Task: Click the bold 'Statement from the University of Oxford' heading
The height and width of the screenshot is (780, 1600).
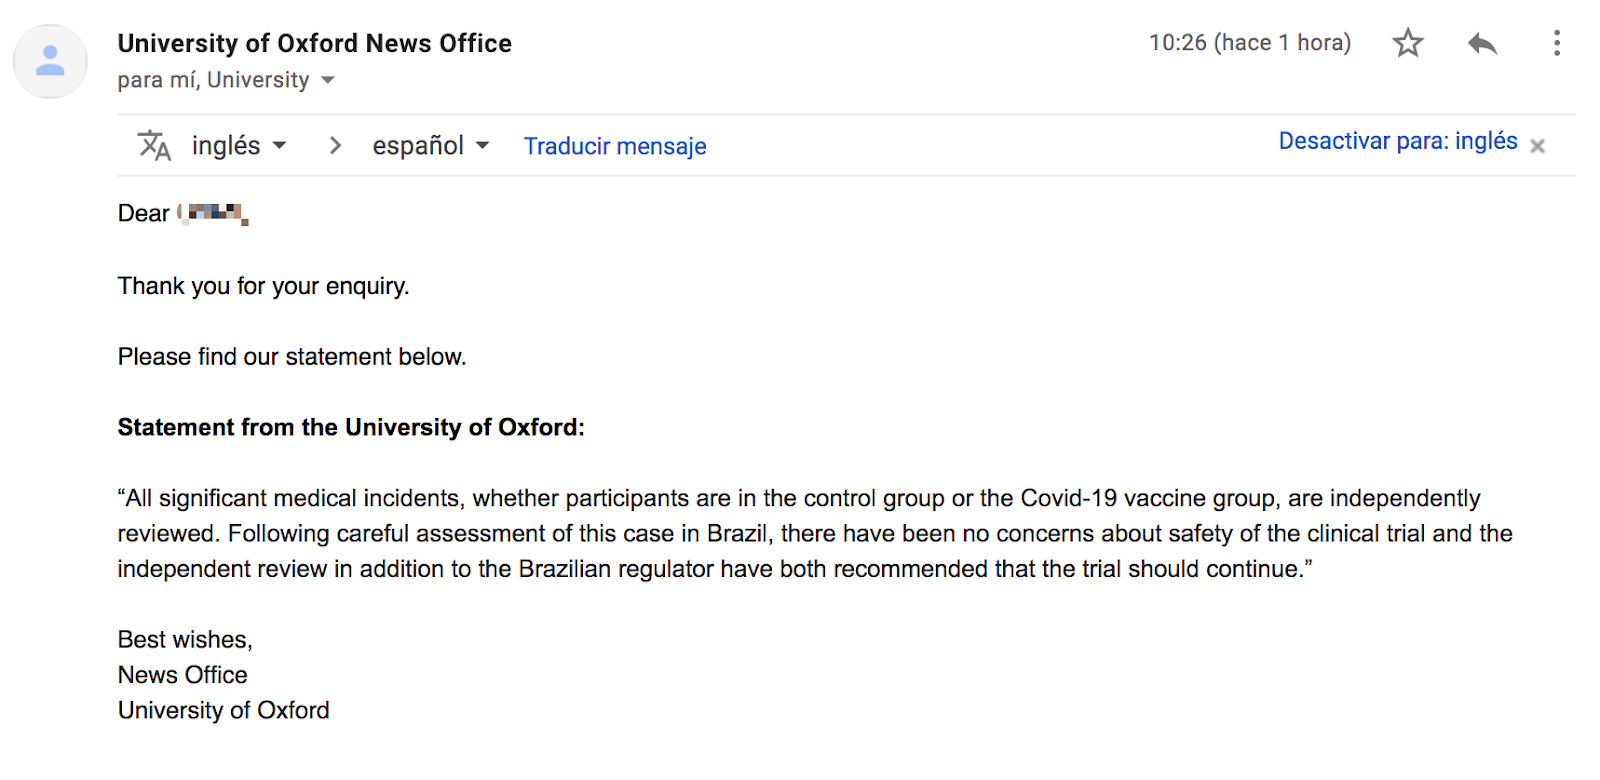Action: pyautogui.click(x=351, y=427)
